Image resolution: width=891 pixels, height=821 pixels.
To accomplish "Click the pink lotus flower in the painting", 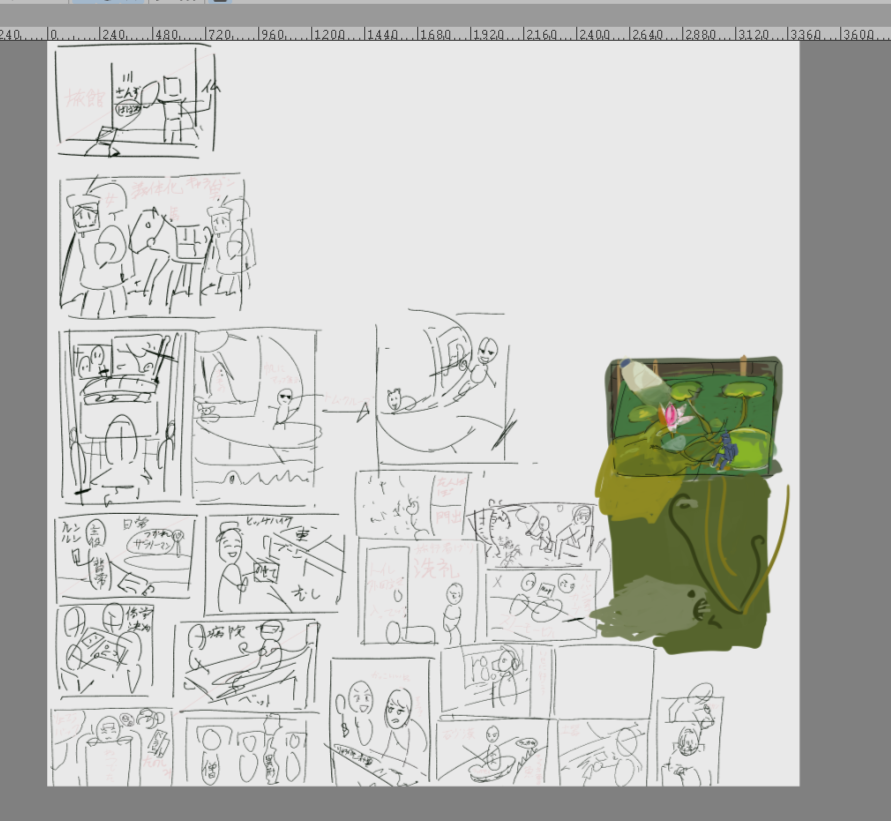I will (x=674, y=416).
